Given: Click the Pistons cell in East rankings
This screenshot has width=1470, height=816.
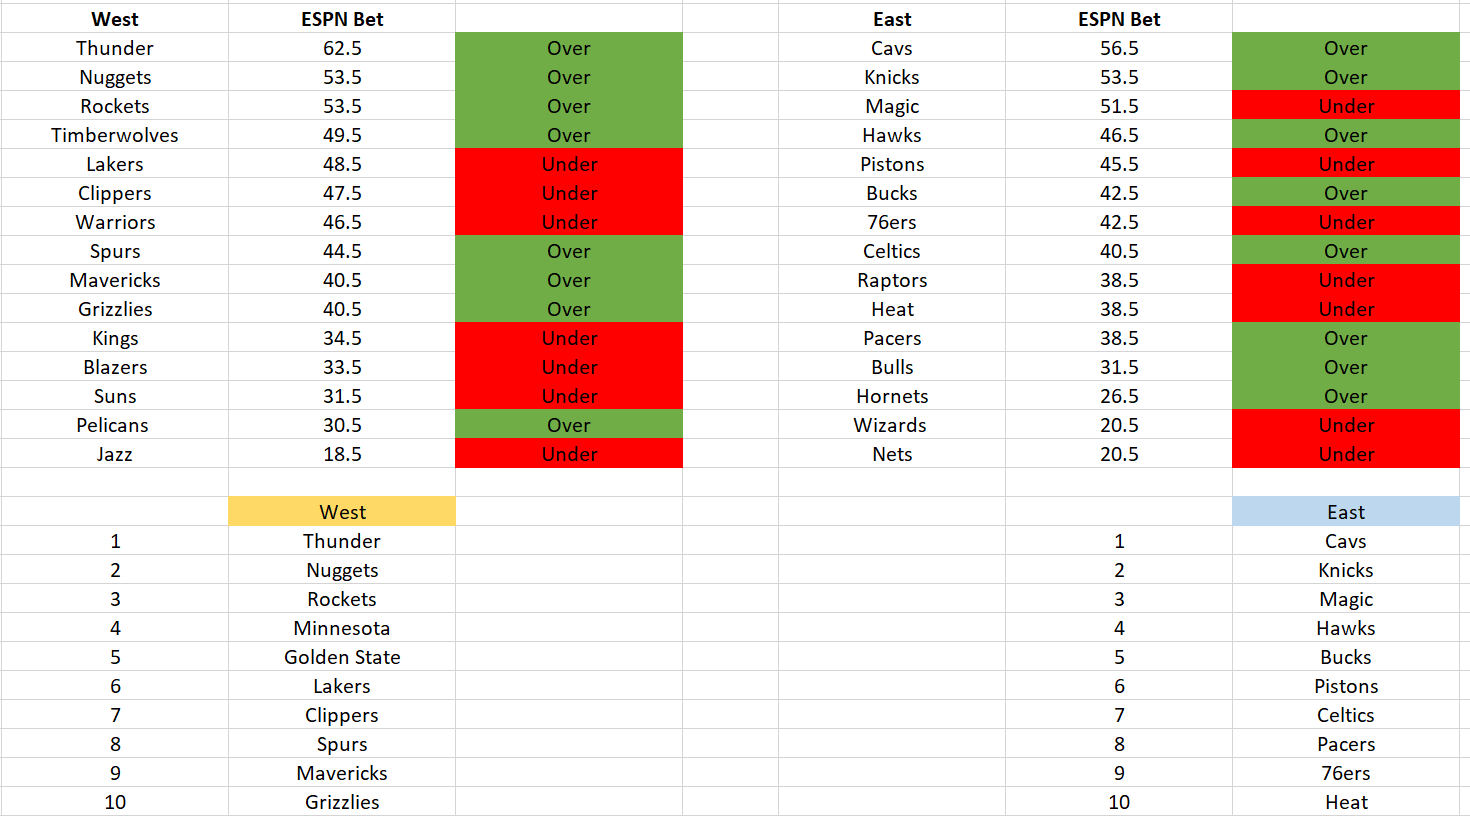Looking at the screenshot, I should (1345, 686).
